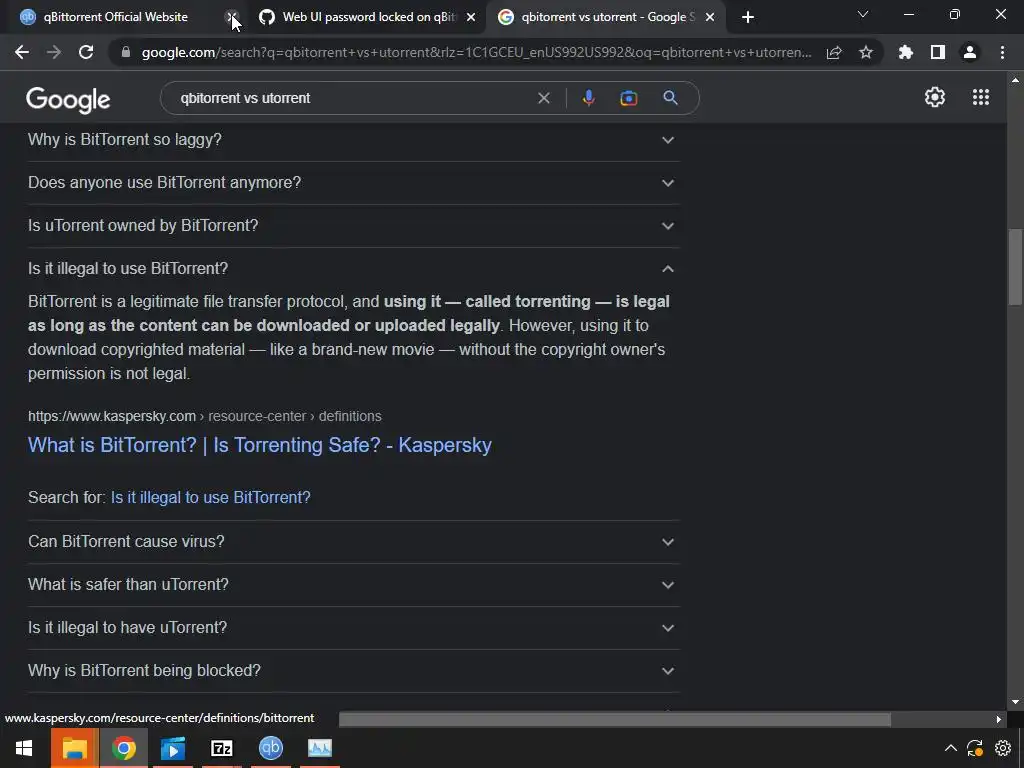1024x768 pixels.
Task: Click the forward navigation arrow
Action: point(54,52)
